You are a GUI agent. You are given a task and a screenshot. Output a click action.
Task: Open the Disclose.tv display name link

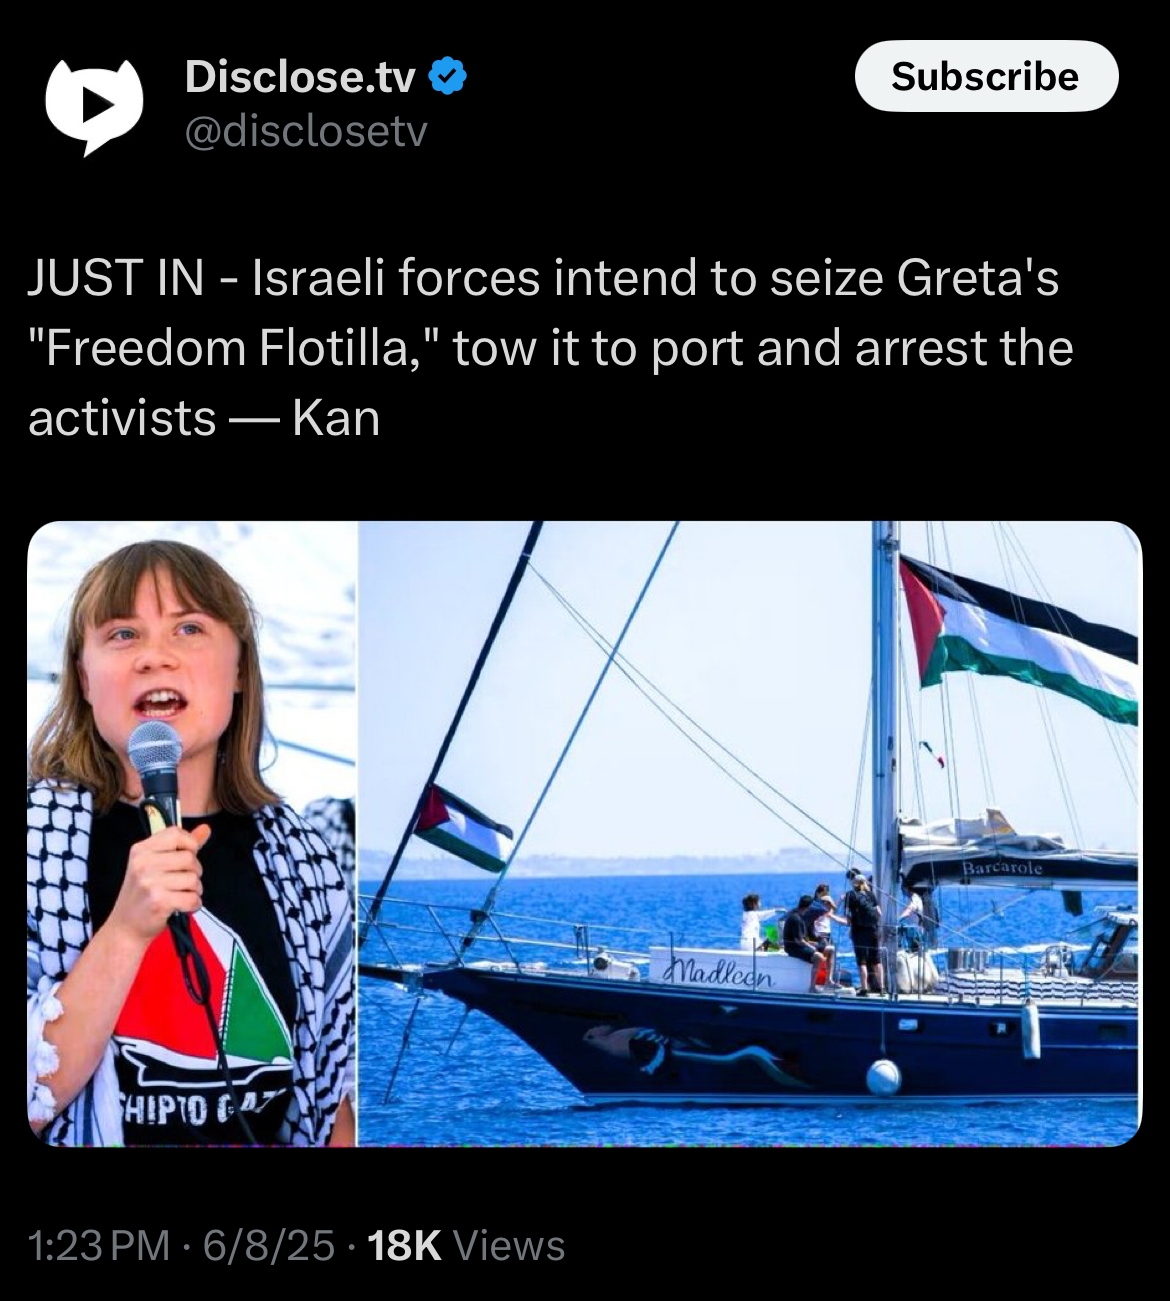(300, 77)
